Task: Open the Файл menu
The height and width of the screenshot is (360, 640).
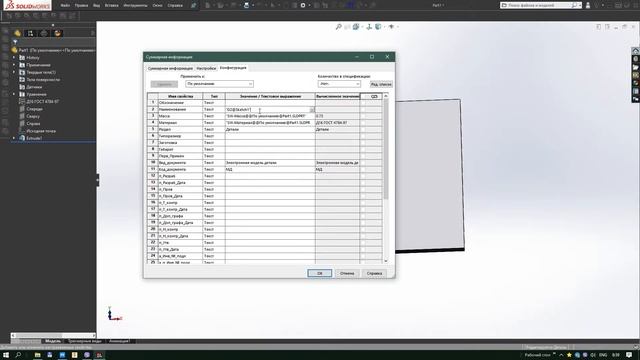Action: (x=65, y=6)
